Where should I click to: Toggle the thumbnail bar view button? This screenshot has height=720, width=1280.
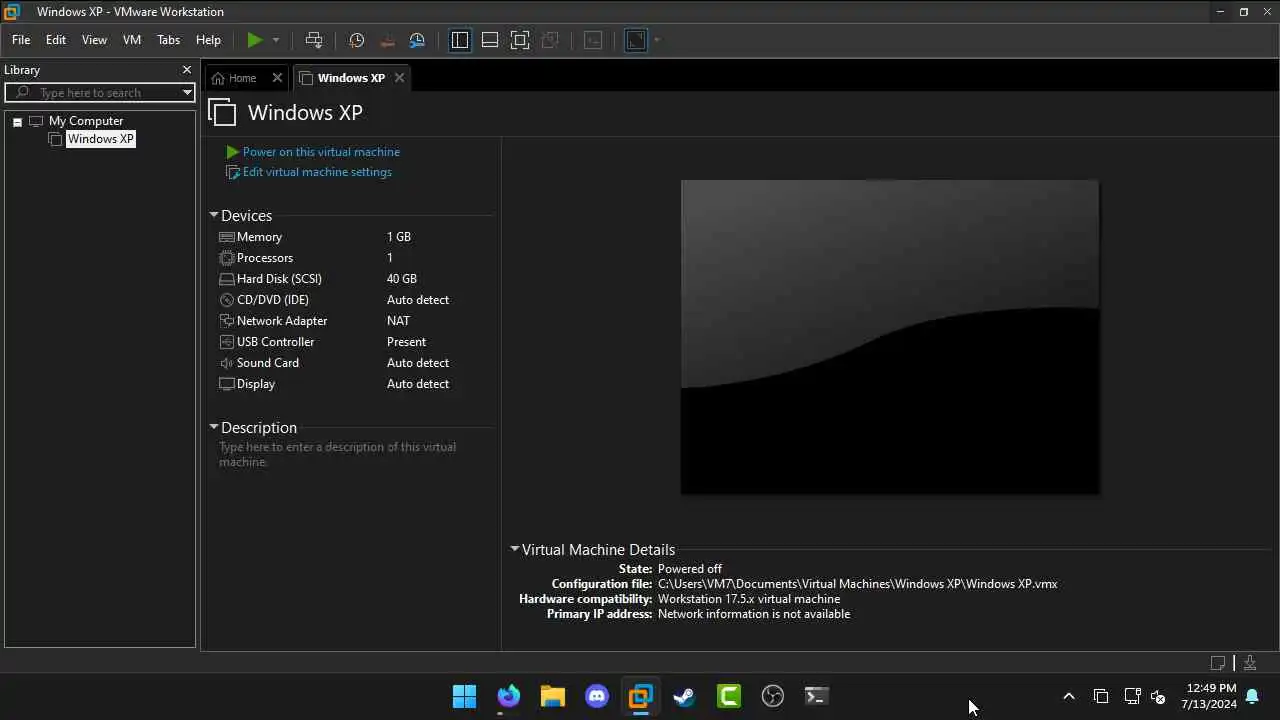tap(490, 40)
